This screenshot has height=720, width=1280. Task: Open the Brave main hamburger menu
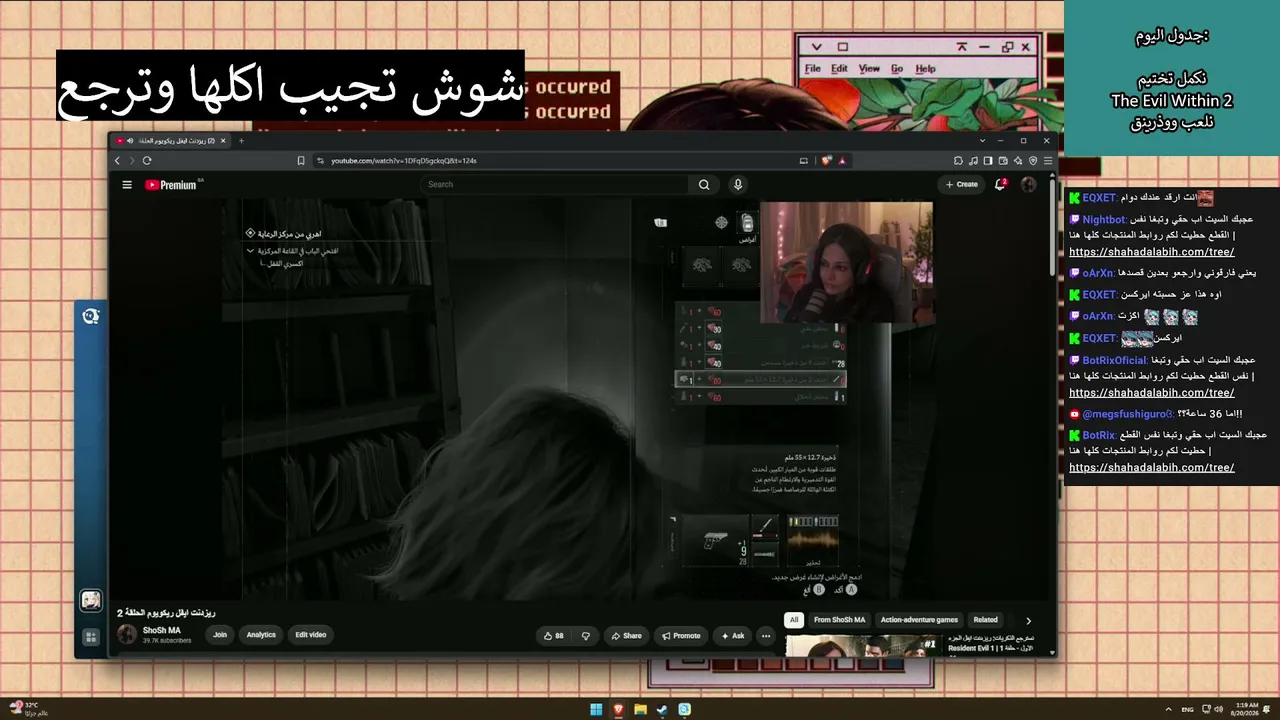tap(1048, 160)
